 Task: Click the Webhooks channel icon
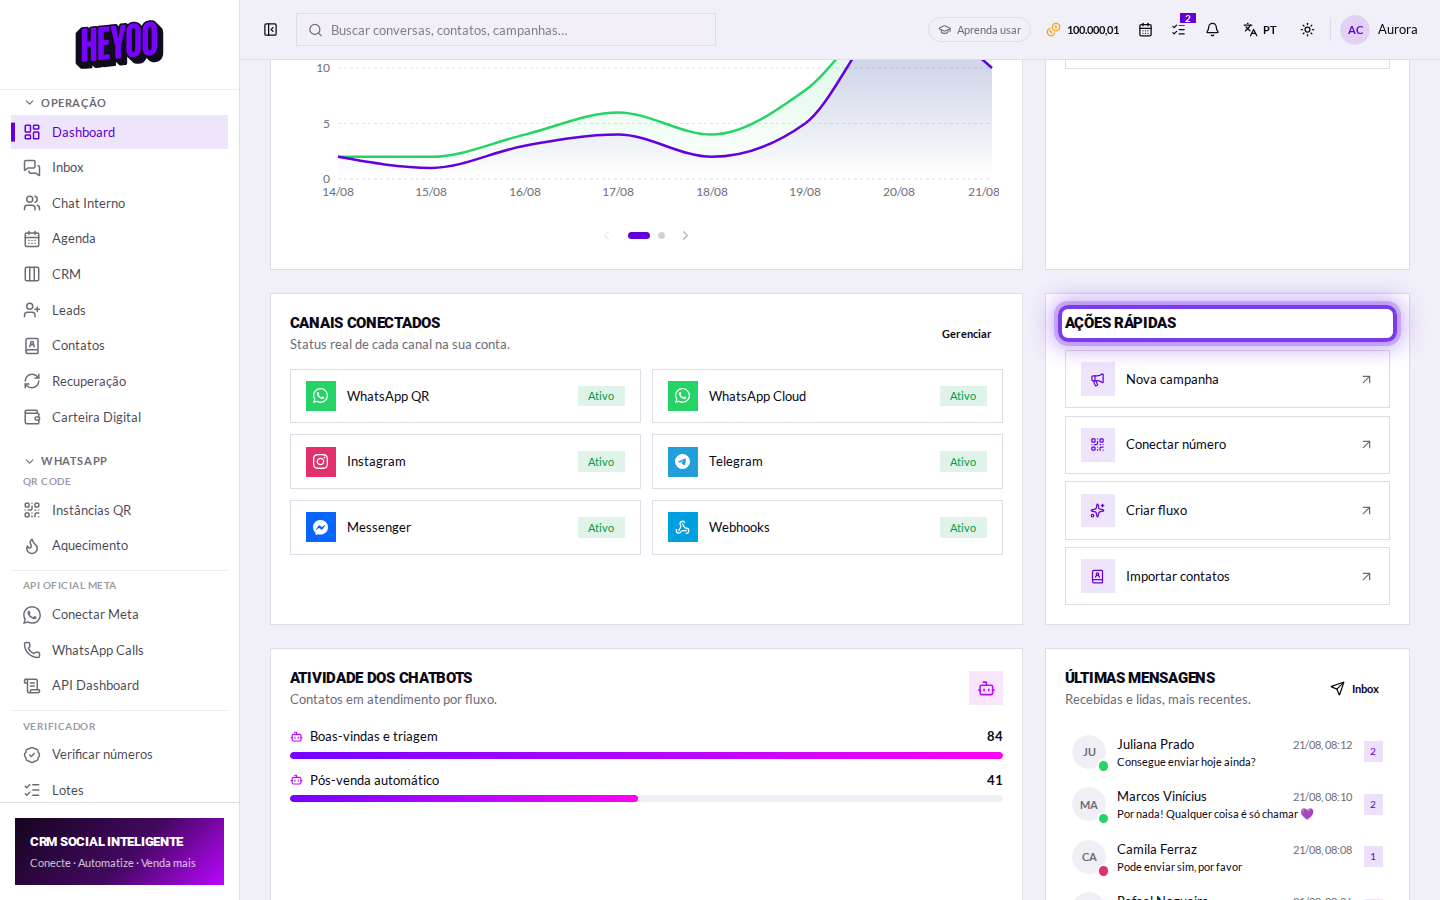pos(683,527)
